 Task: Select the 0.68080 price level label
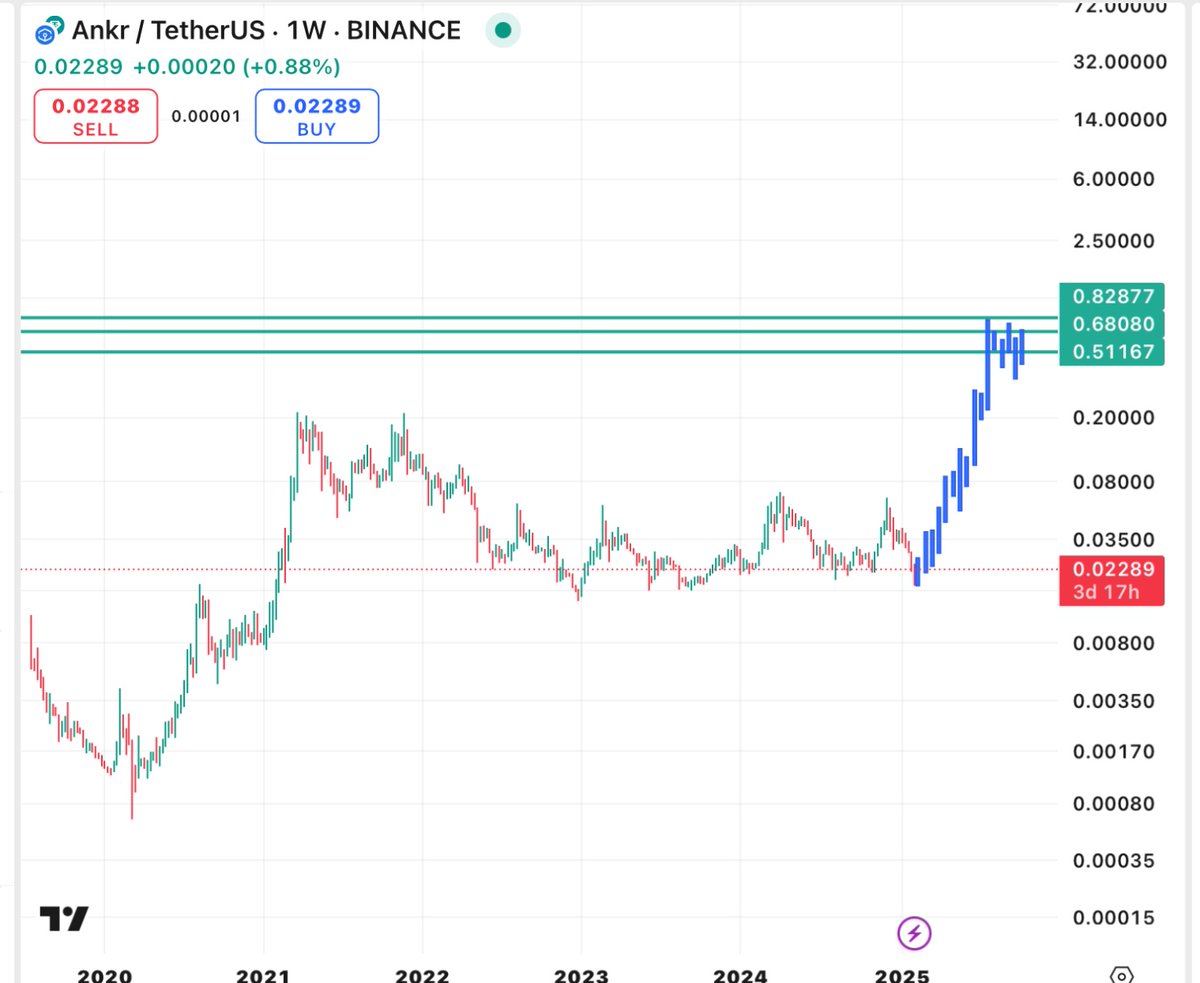coord(1113,324)
